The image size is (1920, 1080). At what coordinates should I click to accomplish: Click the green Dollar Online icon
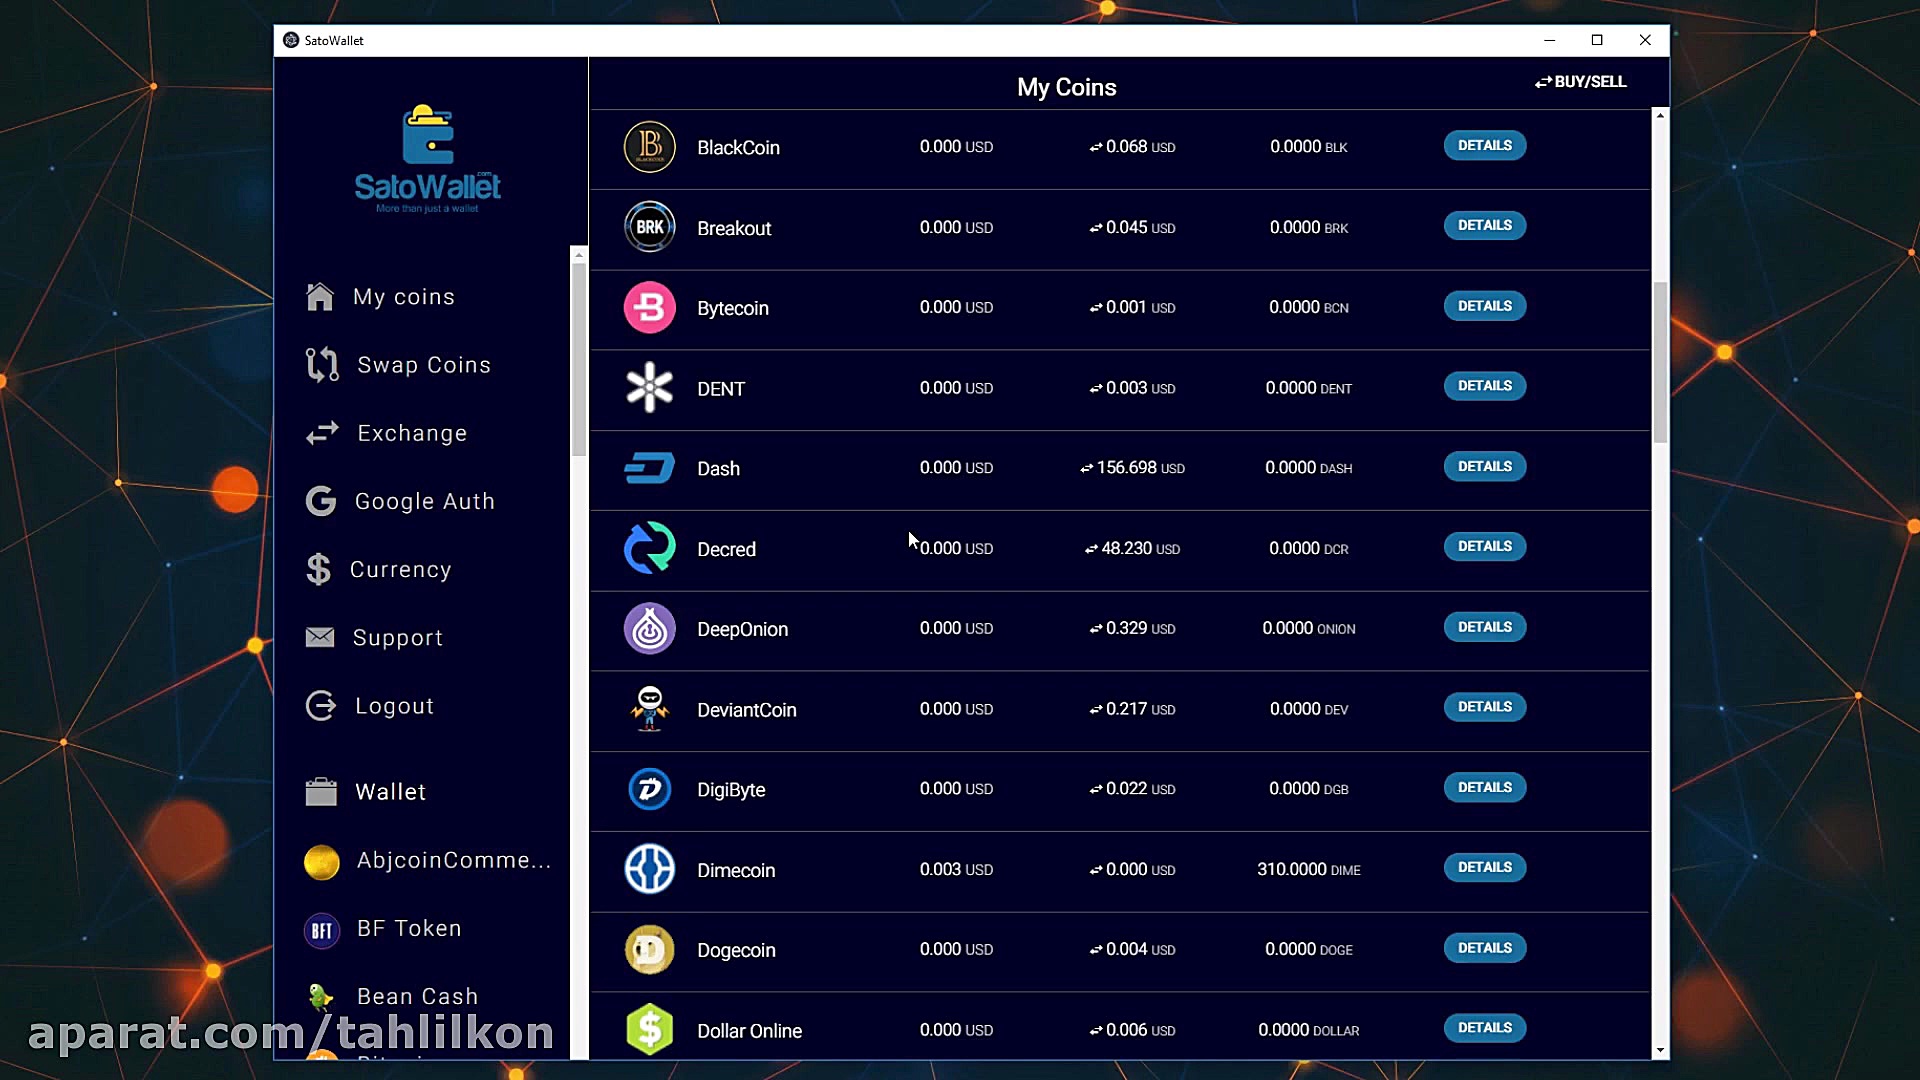(x=649, y=1030)
